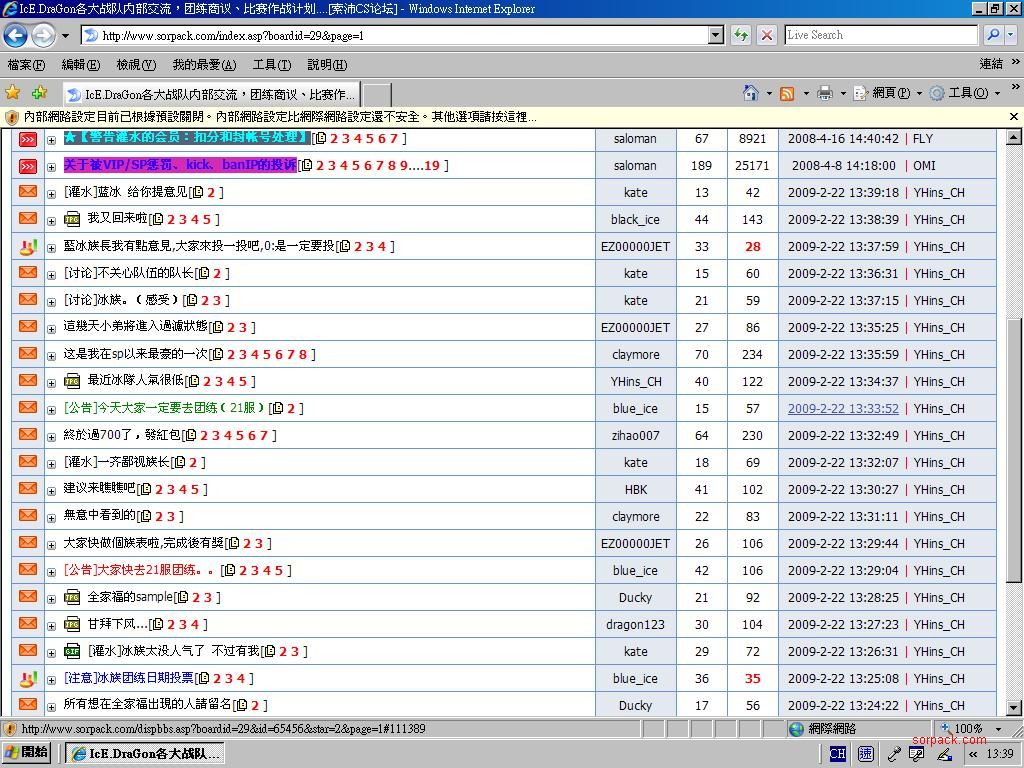The height and width of the screenshot is (768, 1024).
Task: Open the zoom level 100% control
Action: click(968, 729)
